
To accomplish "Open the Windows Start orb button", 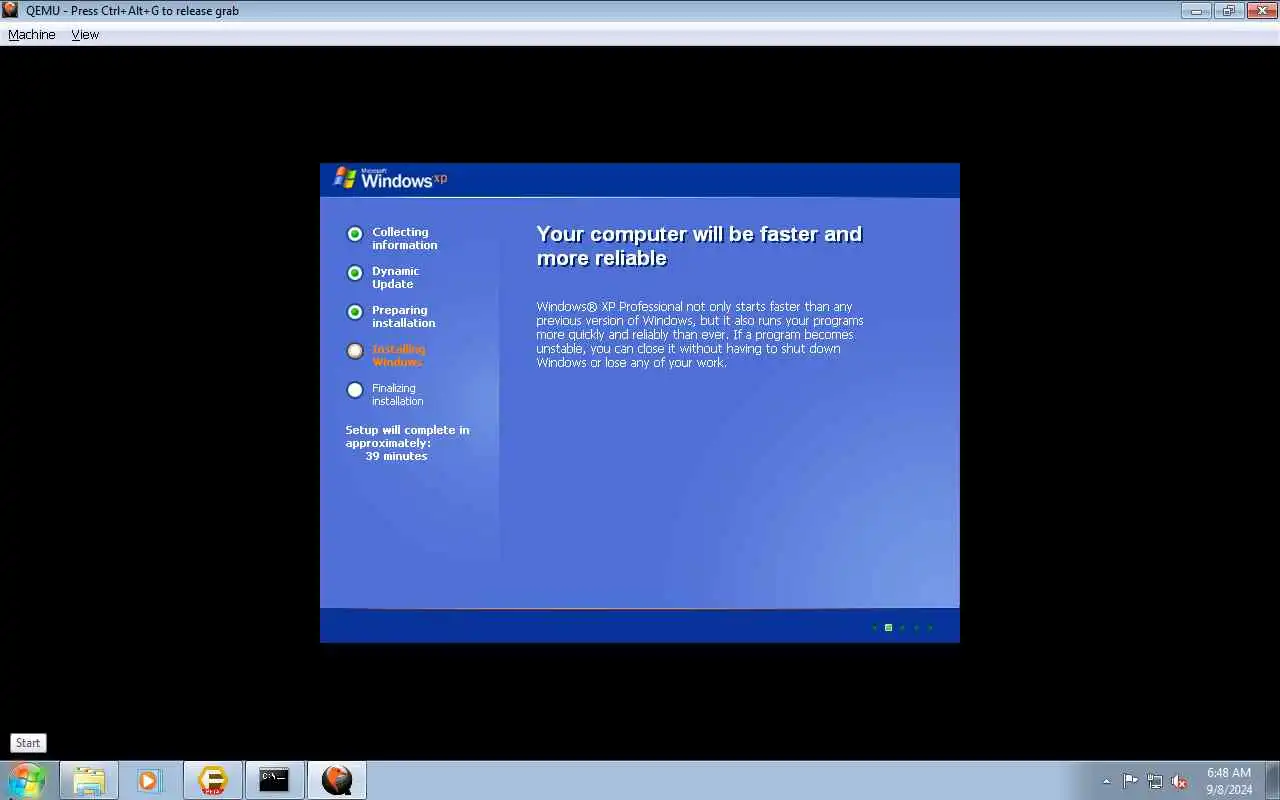I will point(27,780).
